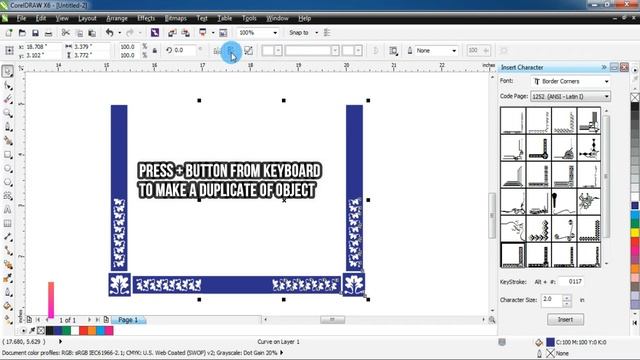Open the Snap to dropdown
The image size is (640, 360).
[x=316, y=33]
